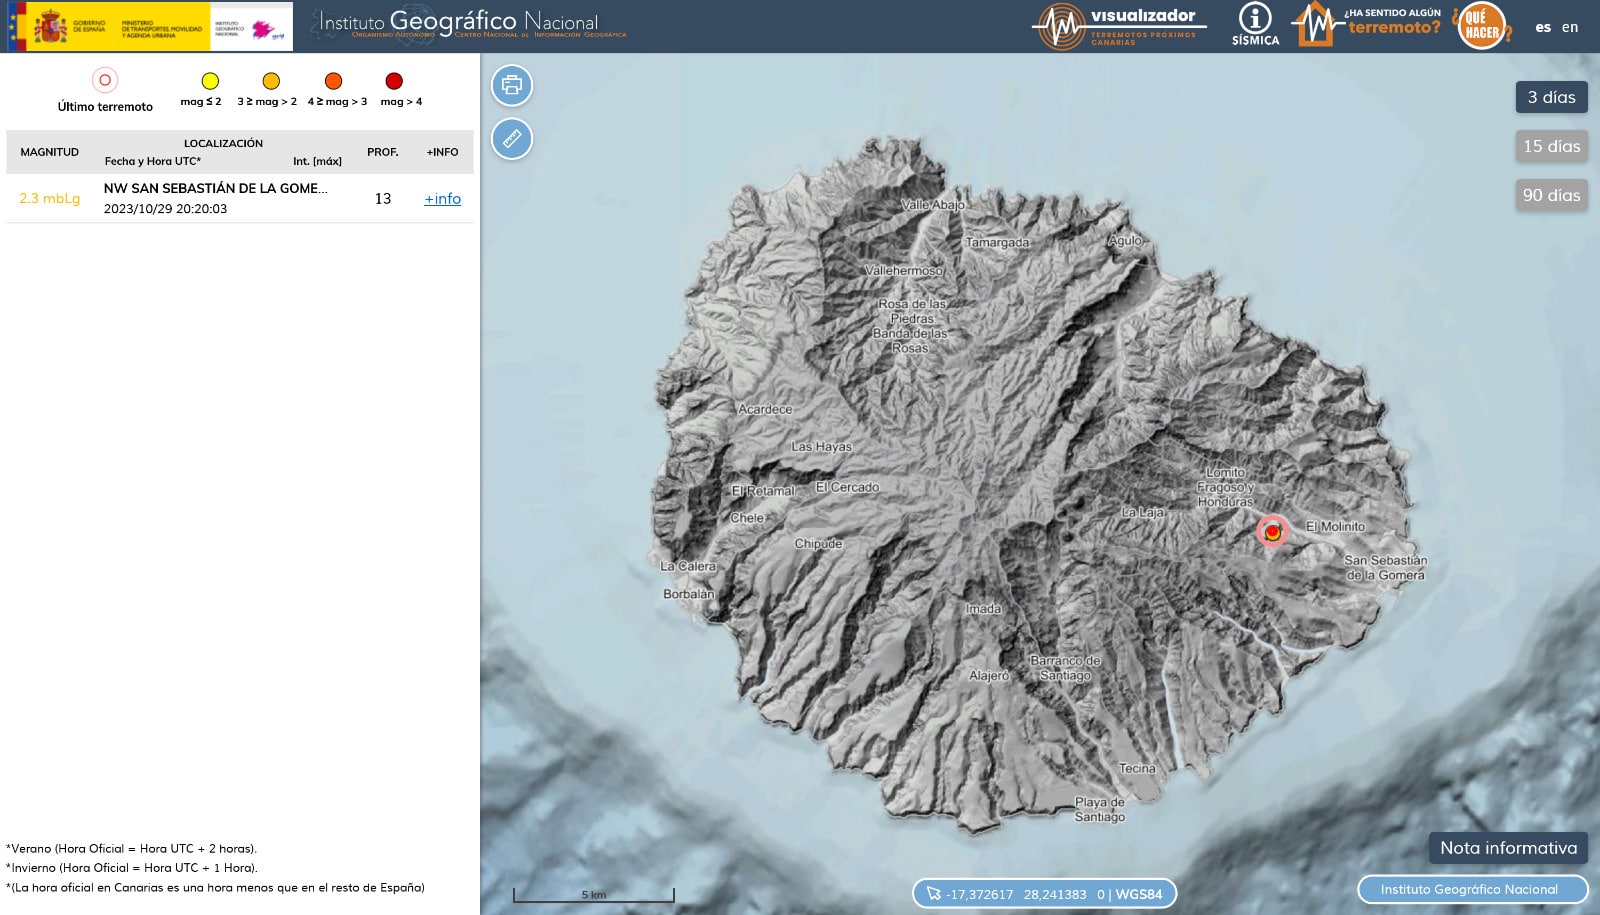
Task: Show earthquakes from the last 15 días
Action: click(x=1551, y=146)
